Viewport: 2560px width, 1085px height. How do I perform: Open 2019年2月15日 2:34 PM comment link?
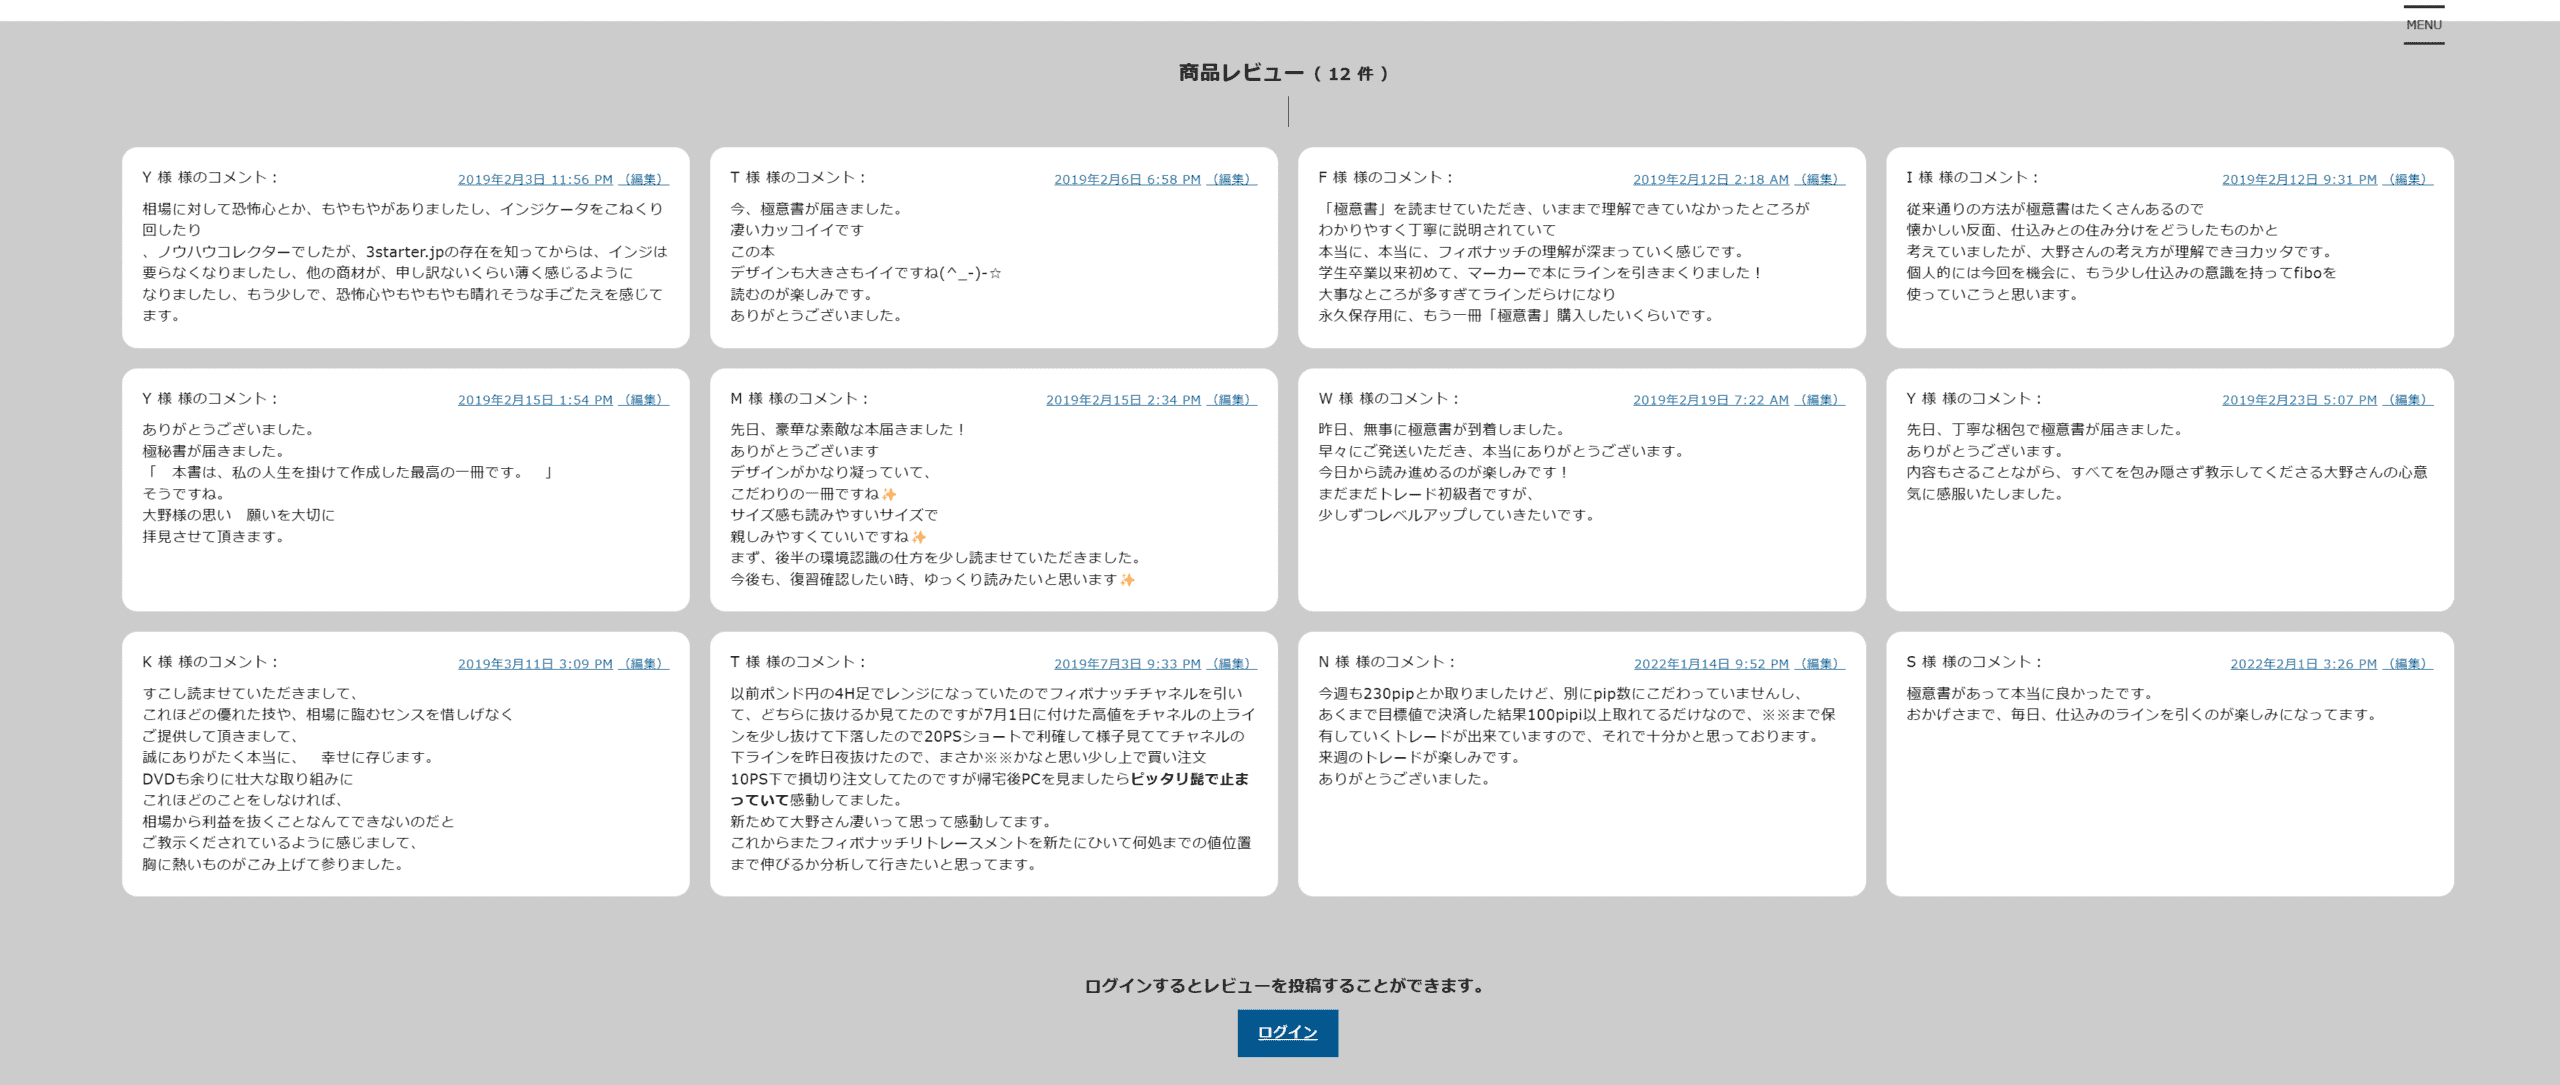(1123, 400)
